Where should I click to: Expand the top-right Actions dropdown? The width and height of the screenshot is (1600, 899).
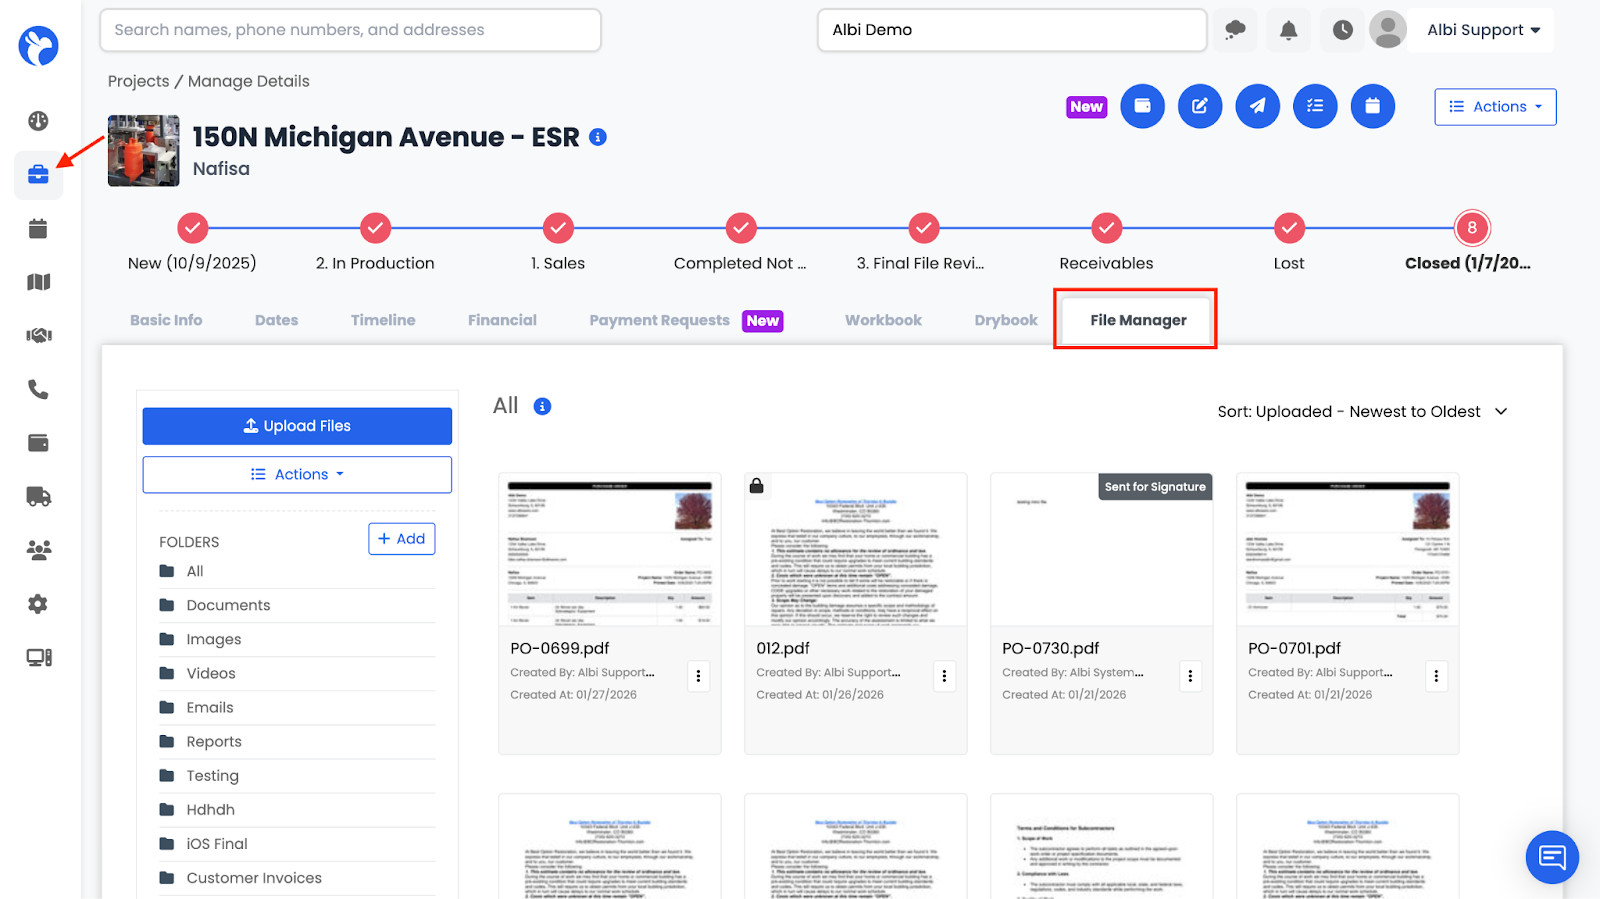click(1495, 107)
